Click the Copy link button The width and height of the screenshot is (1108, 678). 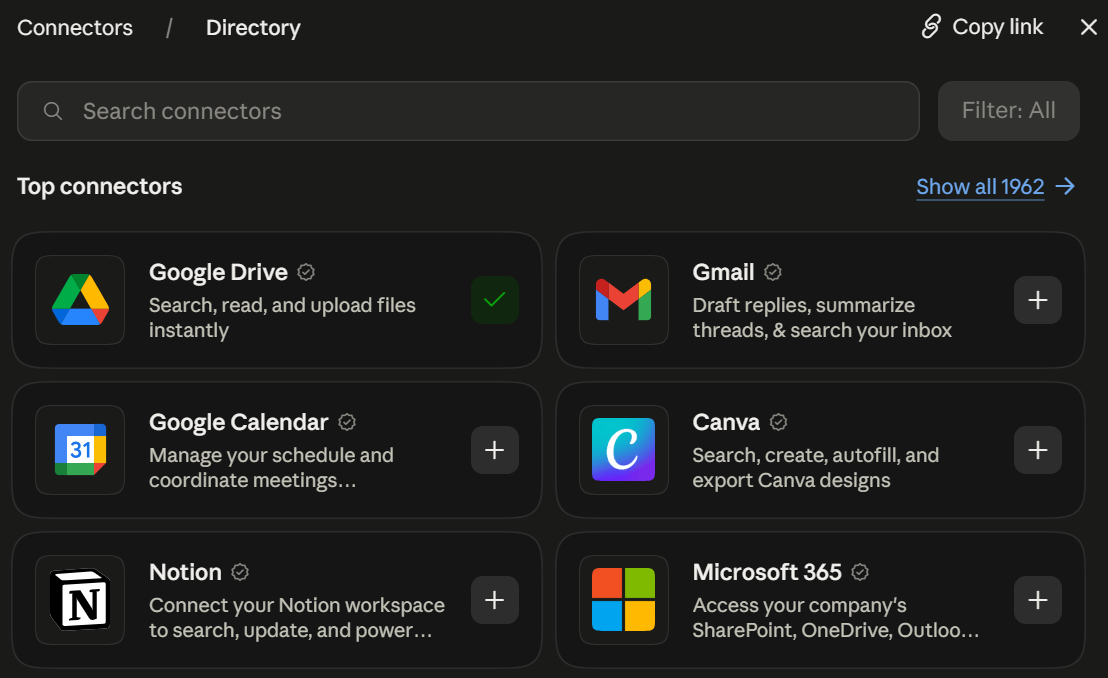[x=982, y=27]
